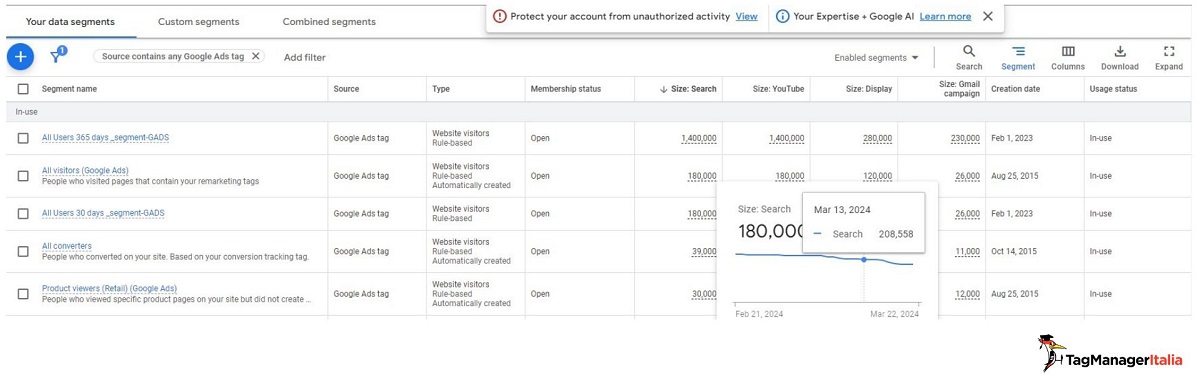This screenshot has height=388, width=1200.
Task: Switch to Combined segments tab
Action: 329,21
